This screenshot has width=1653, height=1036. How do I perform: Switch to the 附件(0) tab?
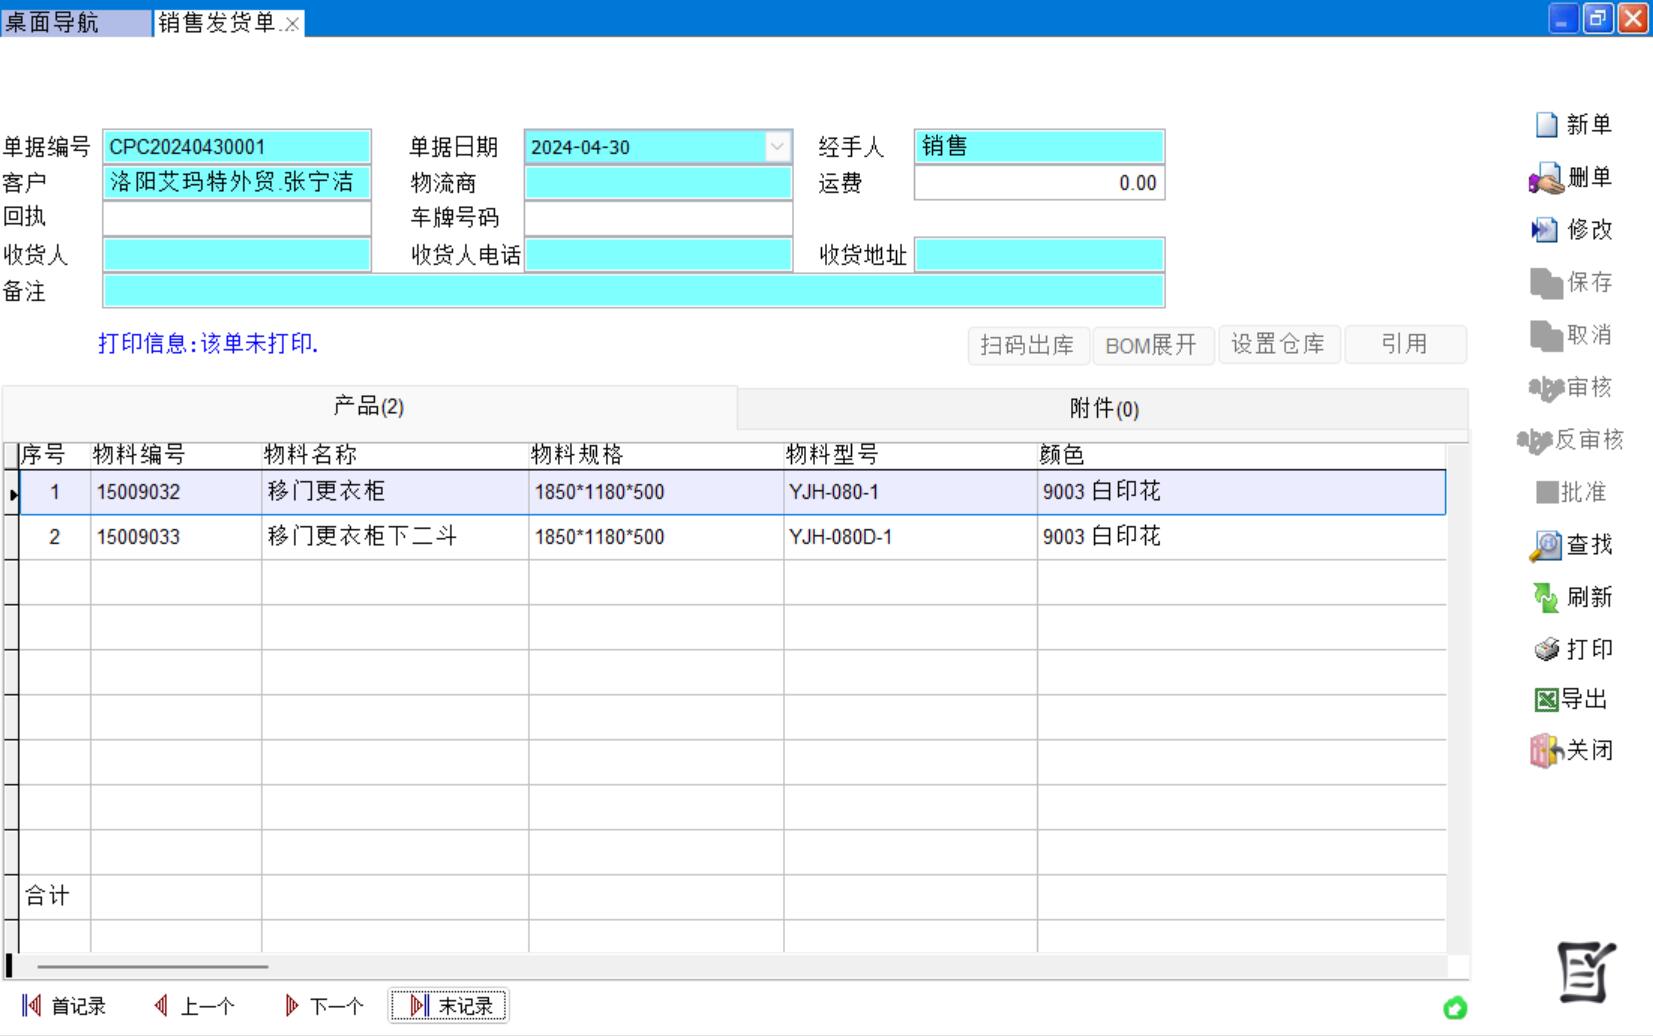tap(1103, 409)
